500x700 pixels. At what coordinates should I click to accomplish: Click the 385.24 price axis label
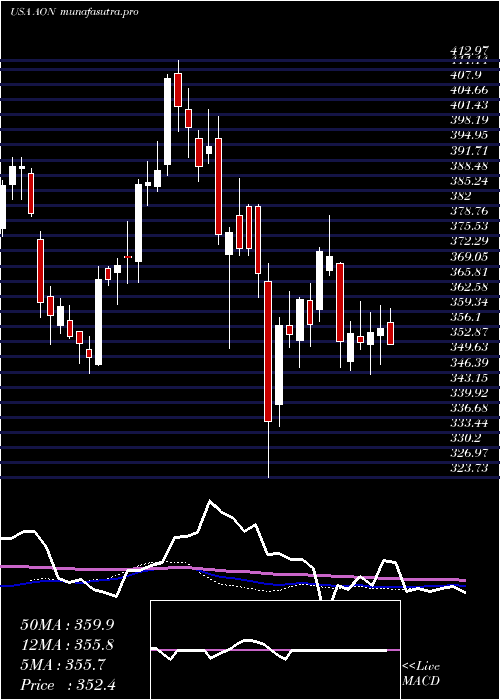point(469,181)
